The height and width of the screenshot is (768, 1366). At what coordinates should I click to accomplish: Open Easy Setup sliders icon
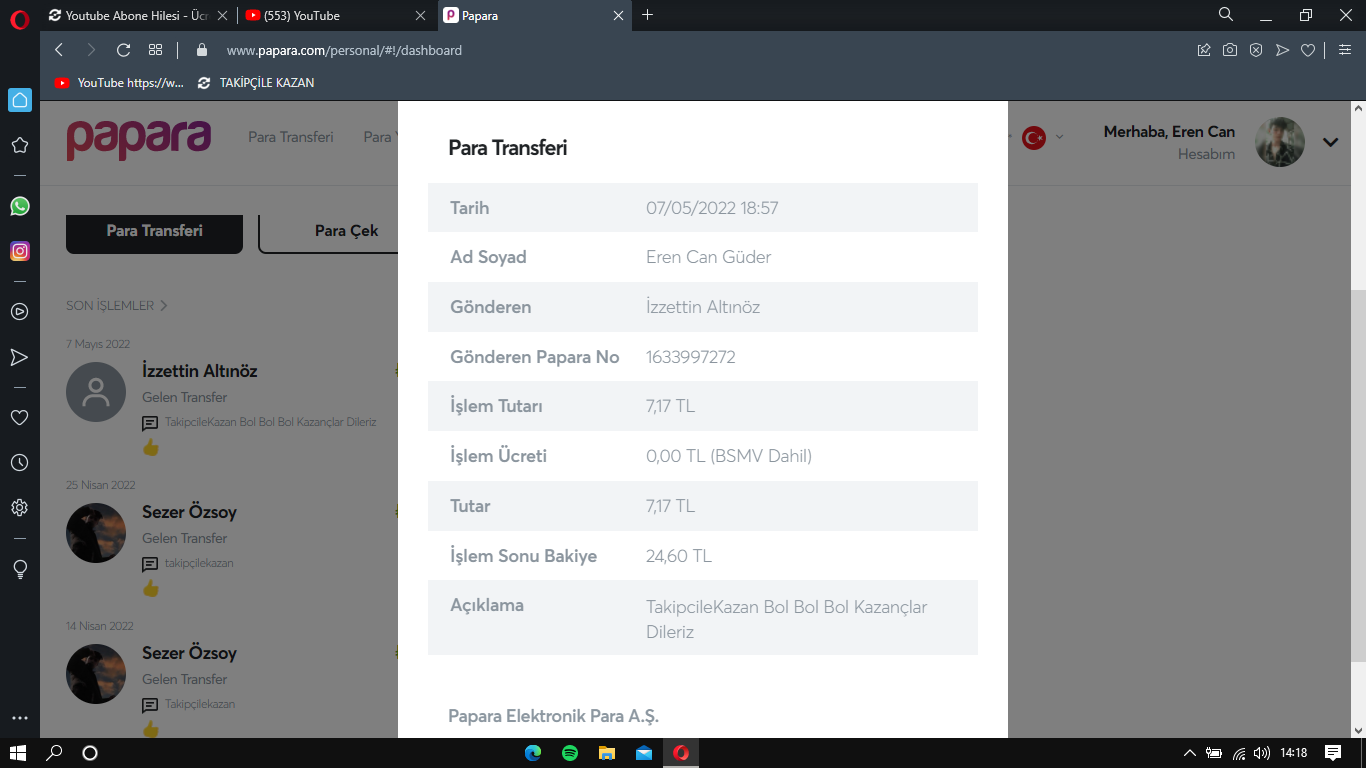(x=1344, y=50)
